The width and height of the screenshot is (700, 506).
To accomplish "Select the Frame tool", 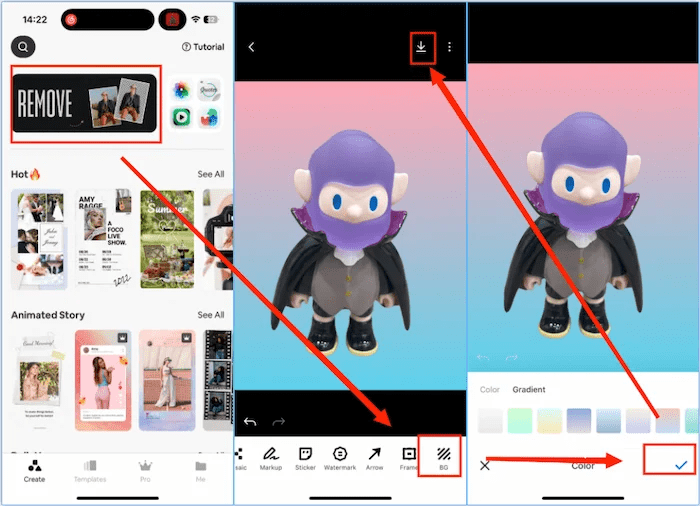I will [408, 459].
